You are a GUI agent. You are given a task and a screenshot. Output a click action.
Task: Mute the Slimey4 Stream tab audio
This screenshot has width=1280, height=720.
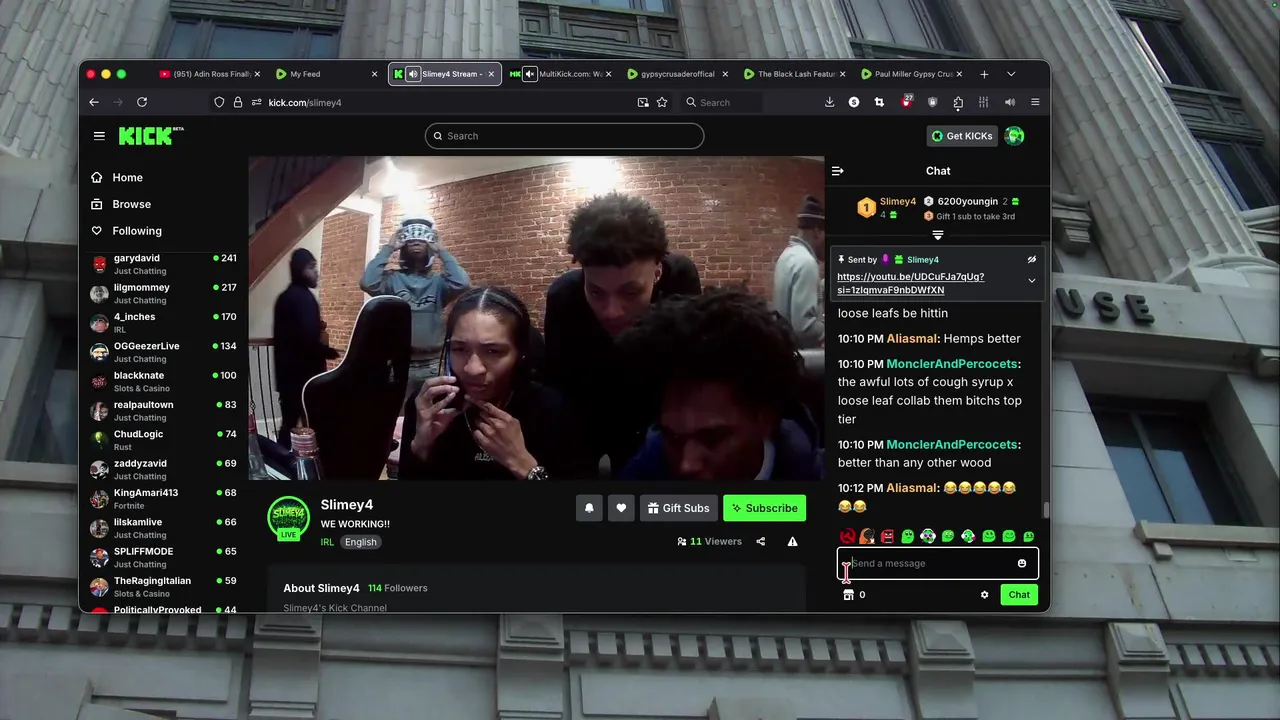point(413,74)
